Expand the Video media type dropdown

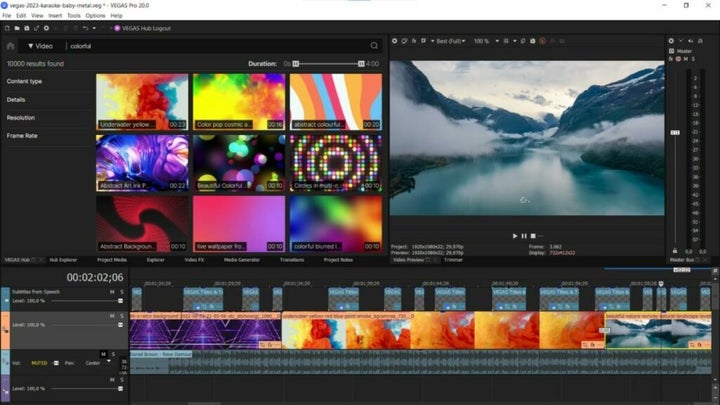[41, 46]
